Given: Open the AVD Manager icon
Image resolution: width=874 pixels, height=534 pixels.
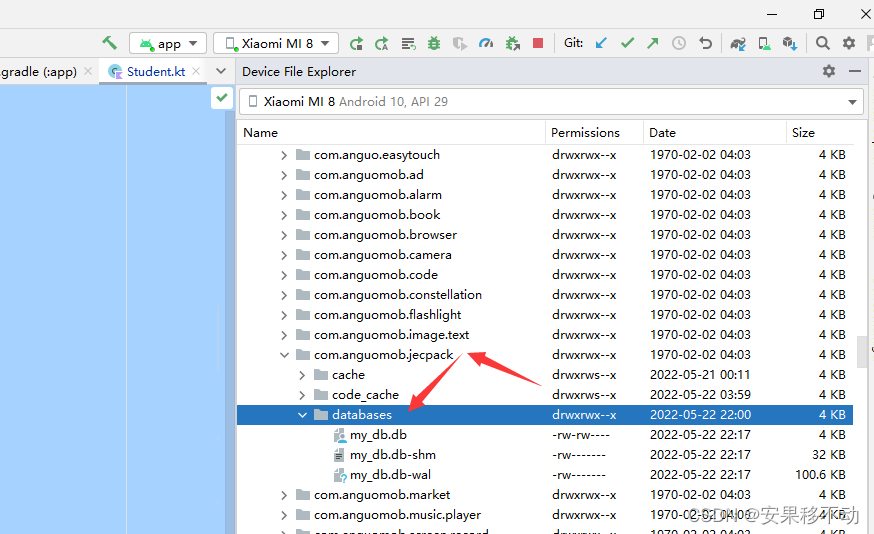Looking at the screenshot, I should click(x=764, y=43).
